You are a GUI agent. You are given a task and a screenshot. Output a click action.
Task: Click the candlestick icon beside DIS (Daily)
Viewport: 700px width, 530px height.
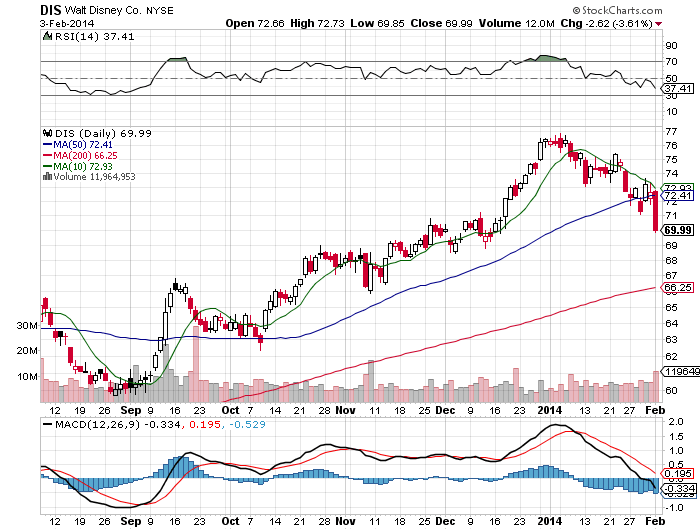coord(47,133)
